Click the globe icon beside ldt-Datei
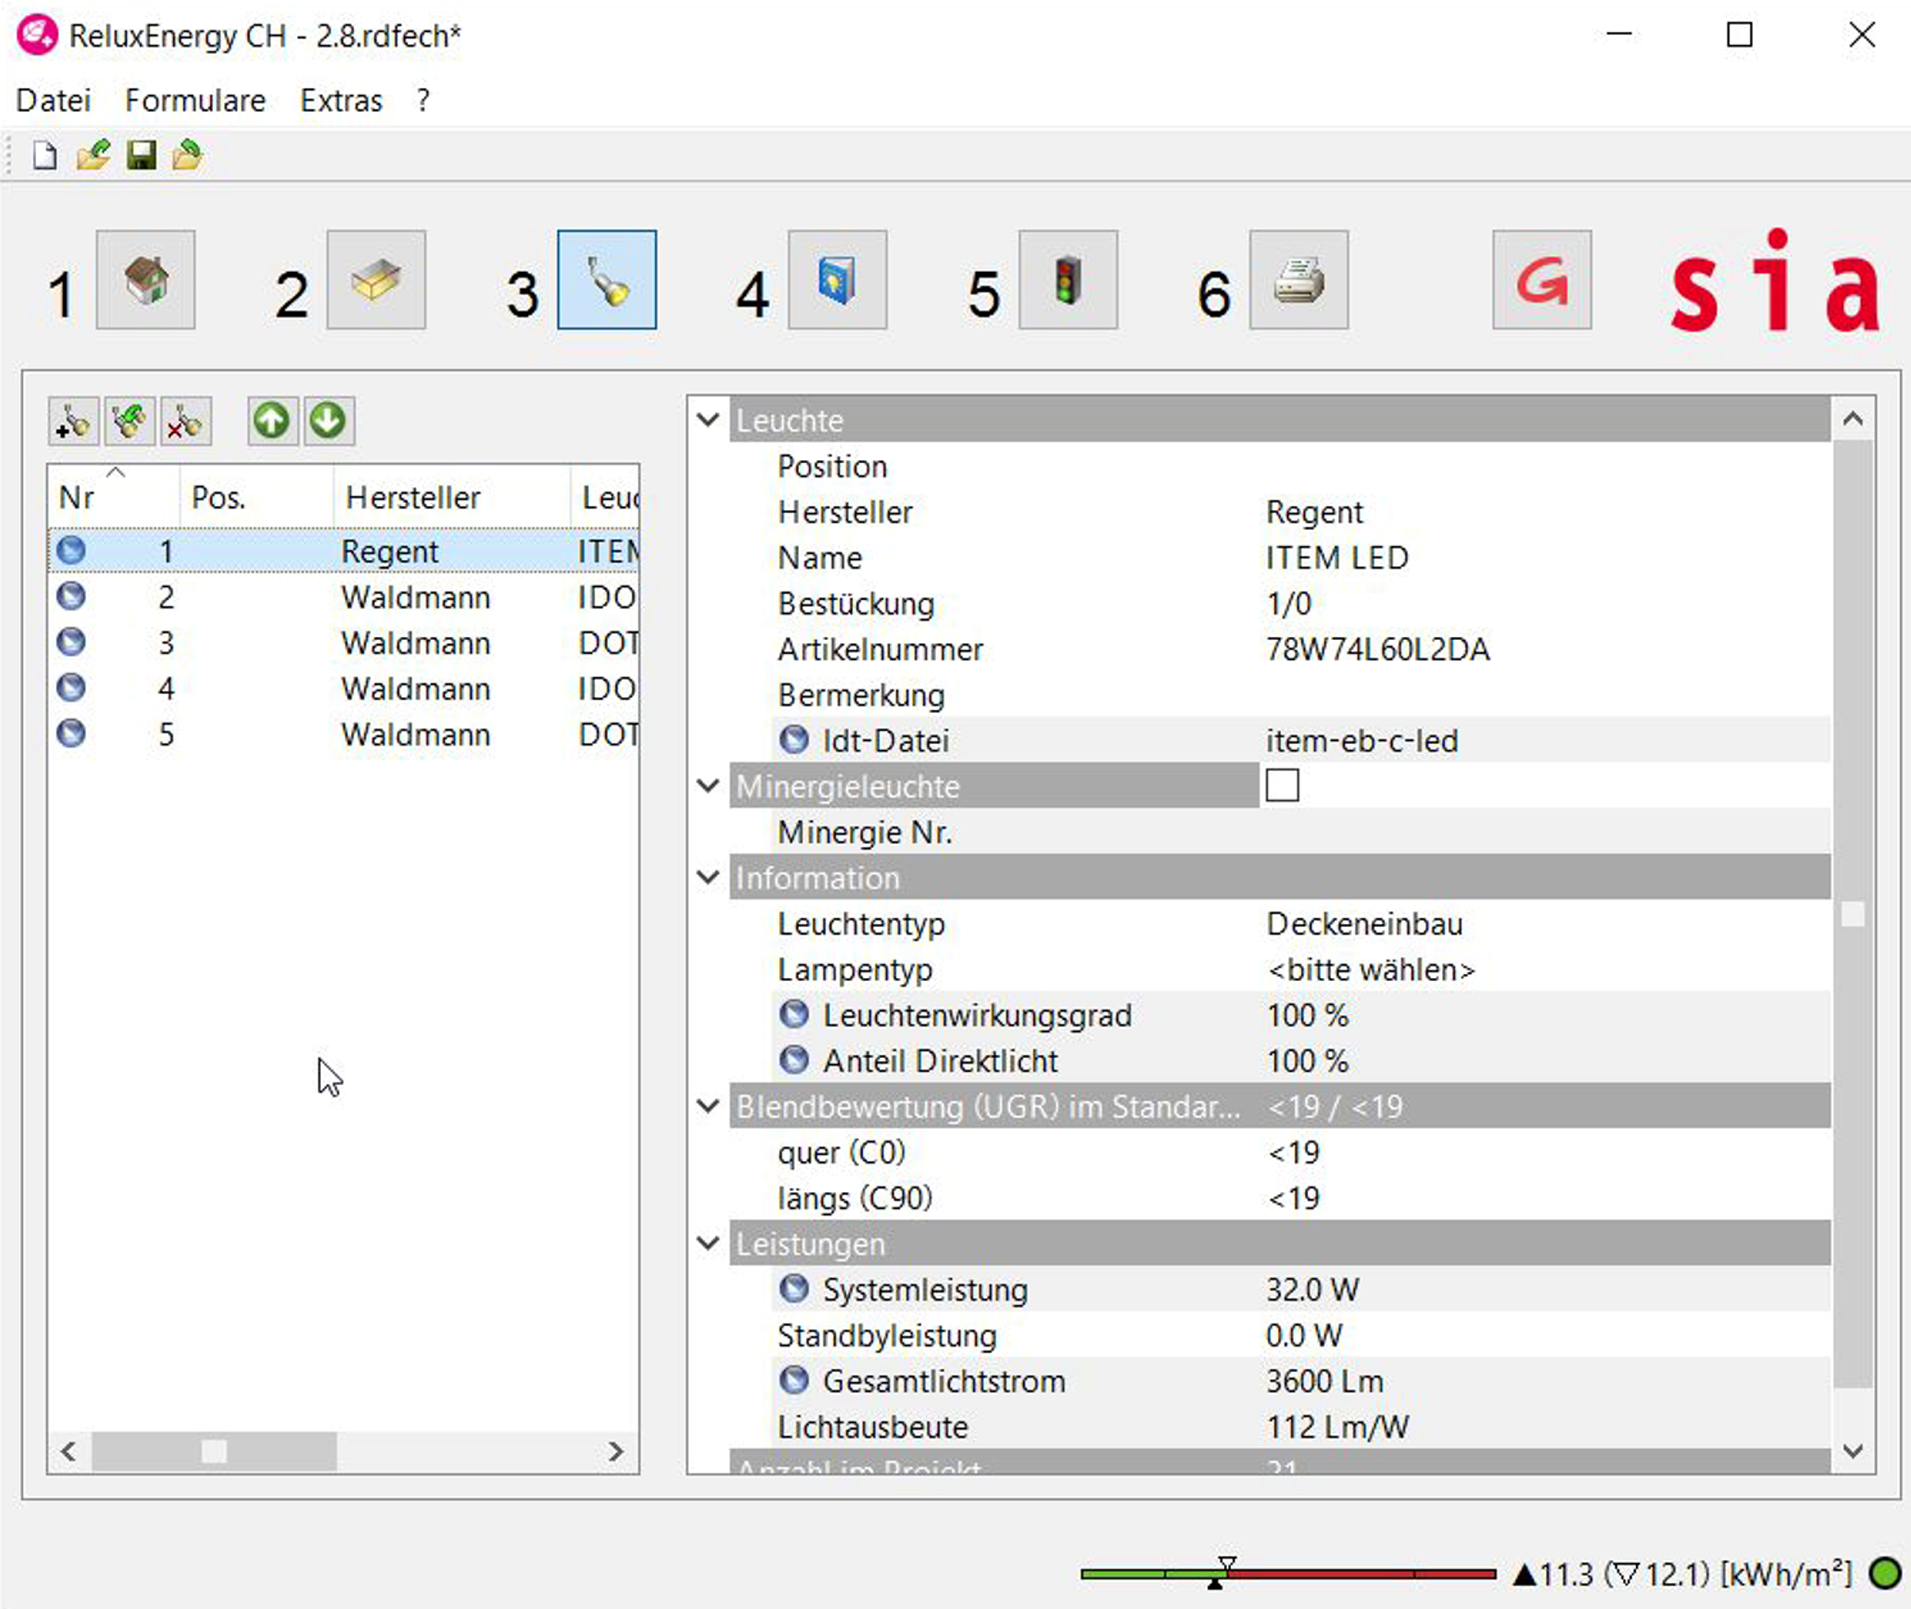Viewport: 1911px width, 1609px height. [x=794, y=740]
